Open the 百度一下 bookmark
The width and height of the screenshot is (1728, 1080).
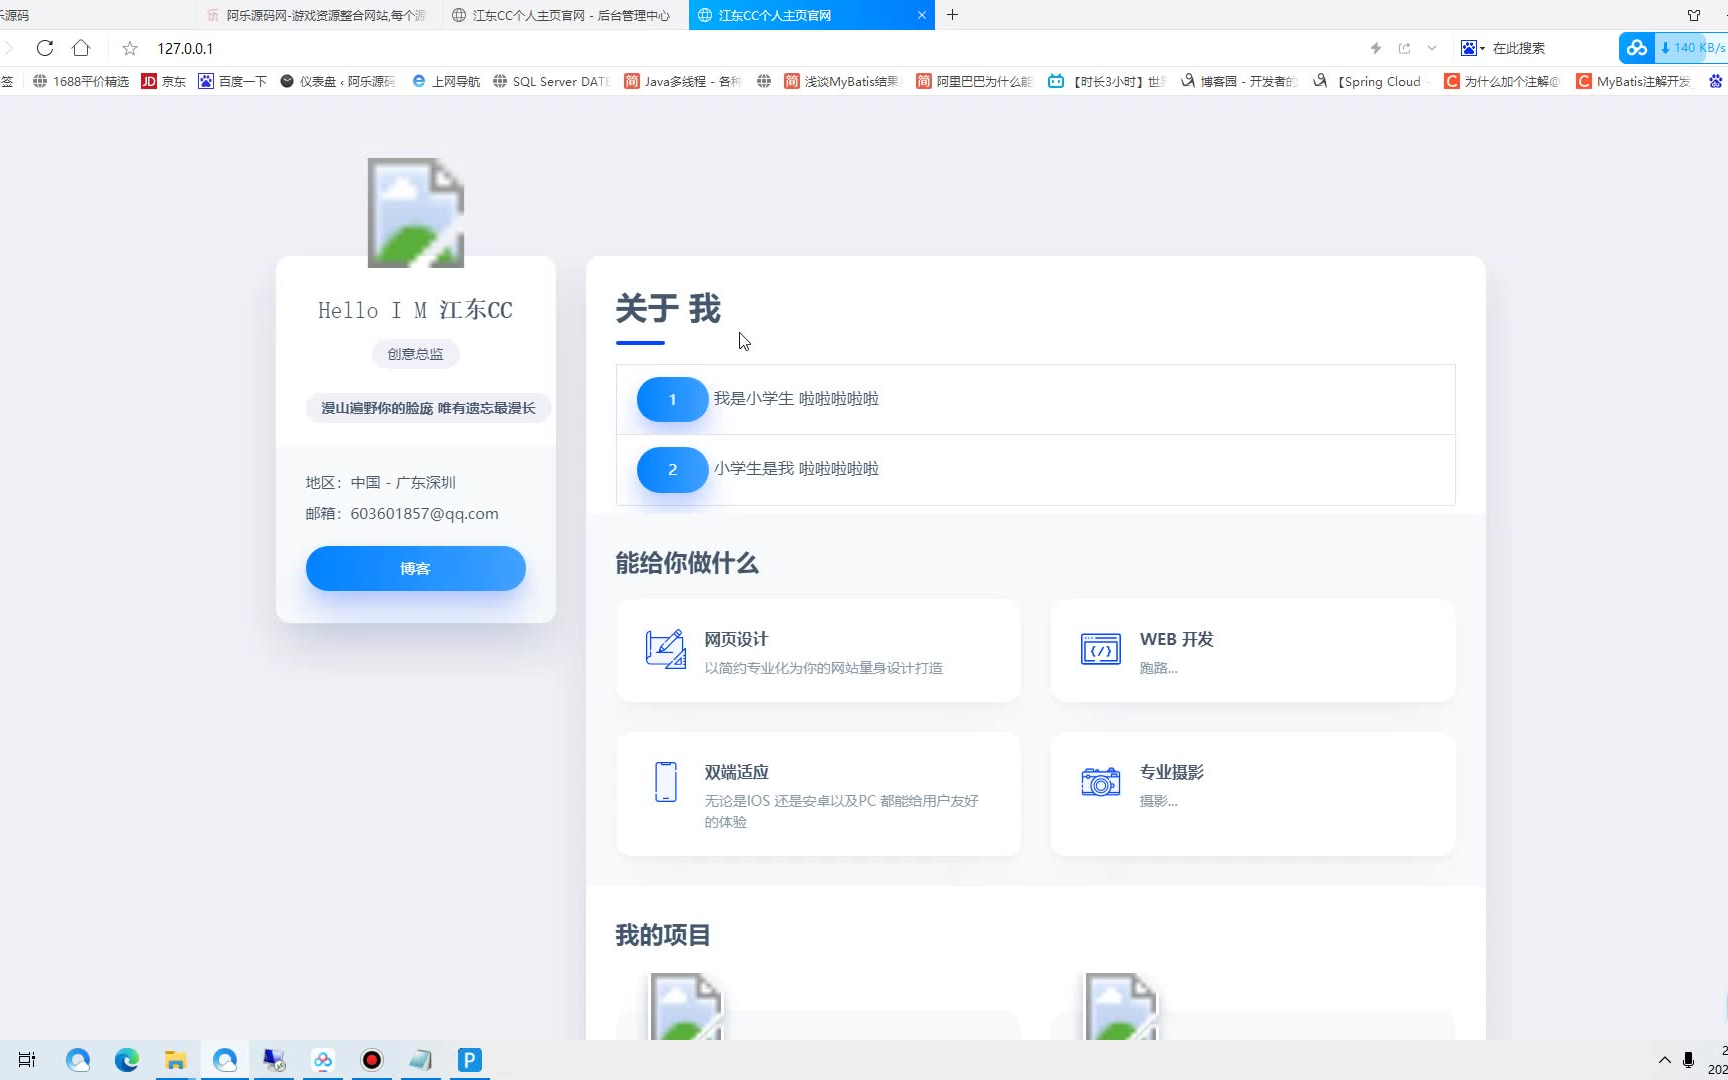[x=233, y=81]
